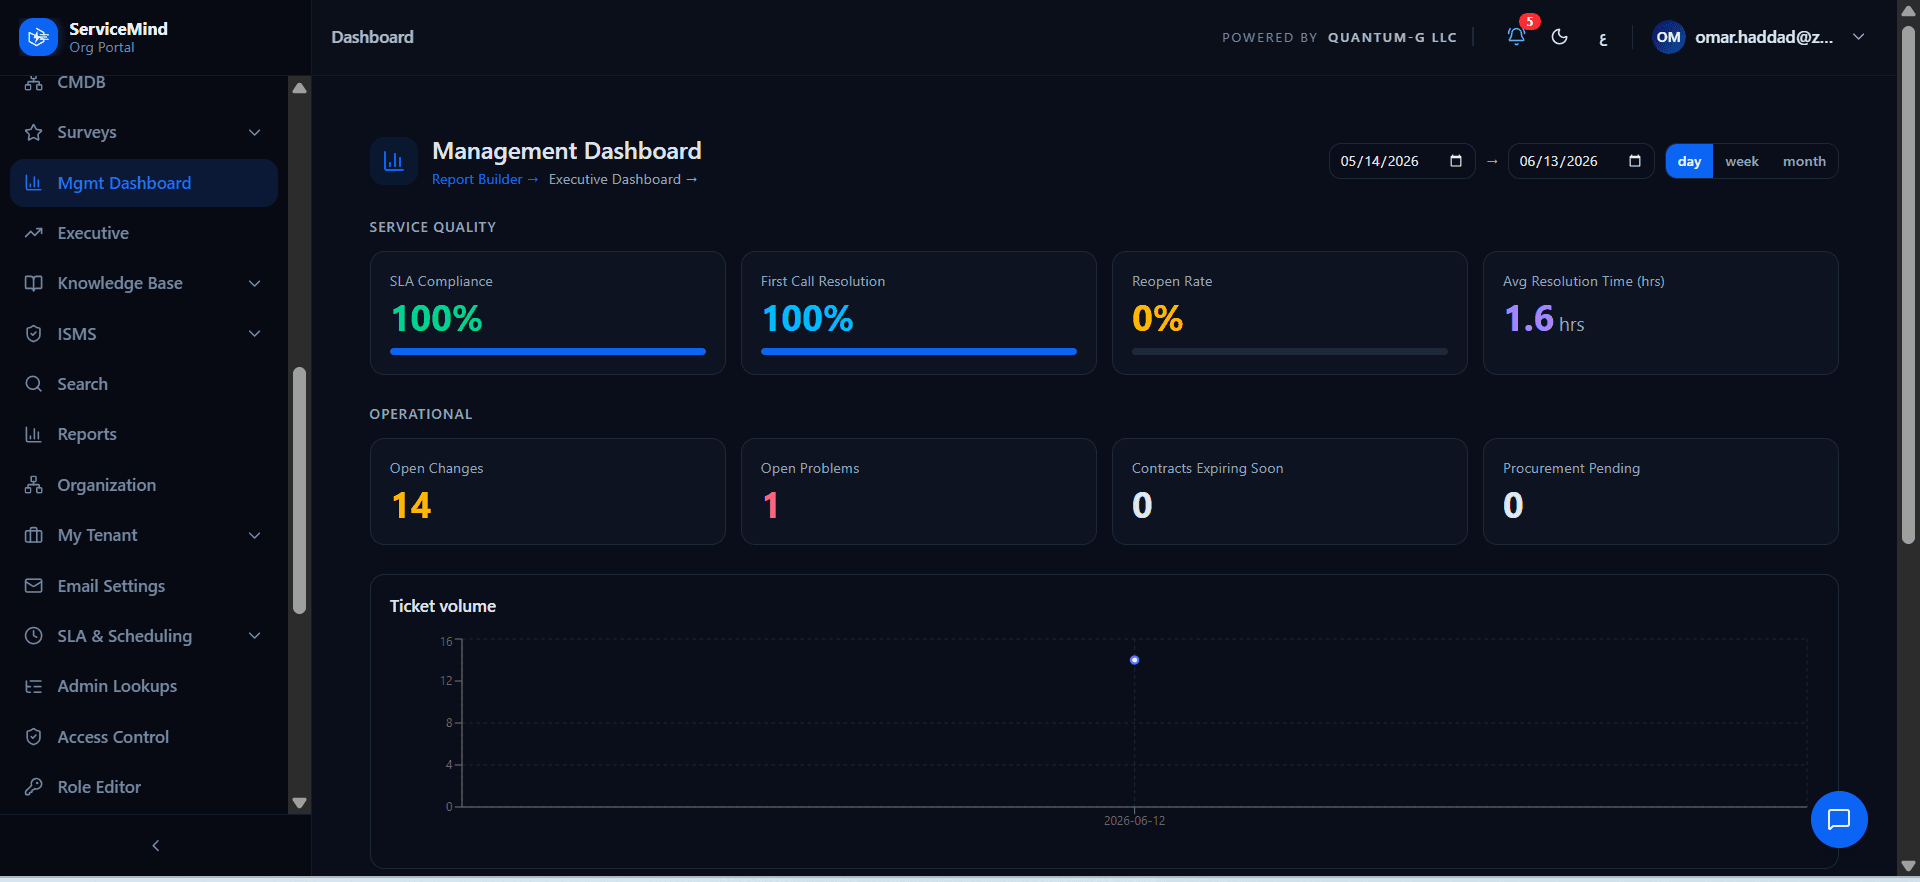Click the Avg Resolution Time 1.6 value
The width and height of the screenshot is (1920, 882).
pos(1529,318)
